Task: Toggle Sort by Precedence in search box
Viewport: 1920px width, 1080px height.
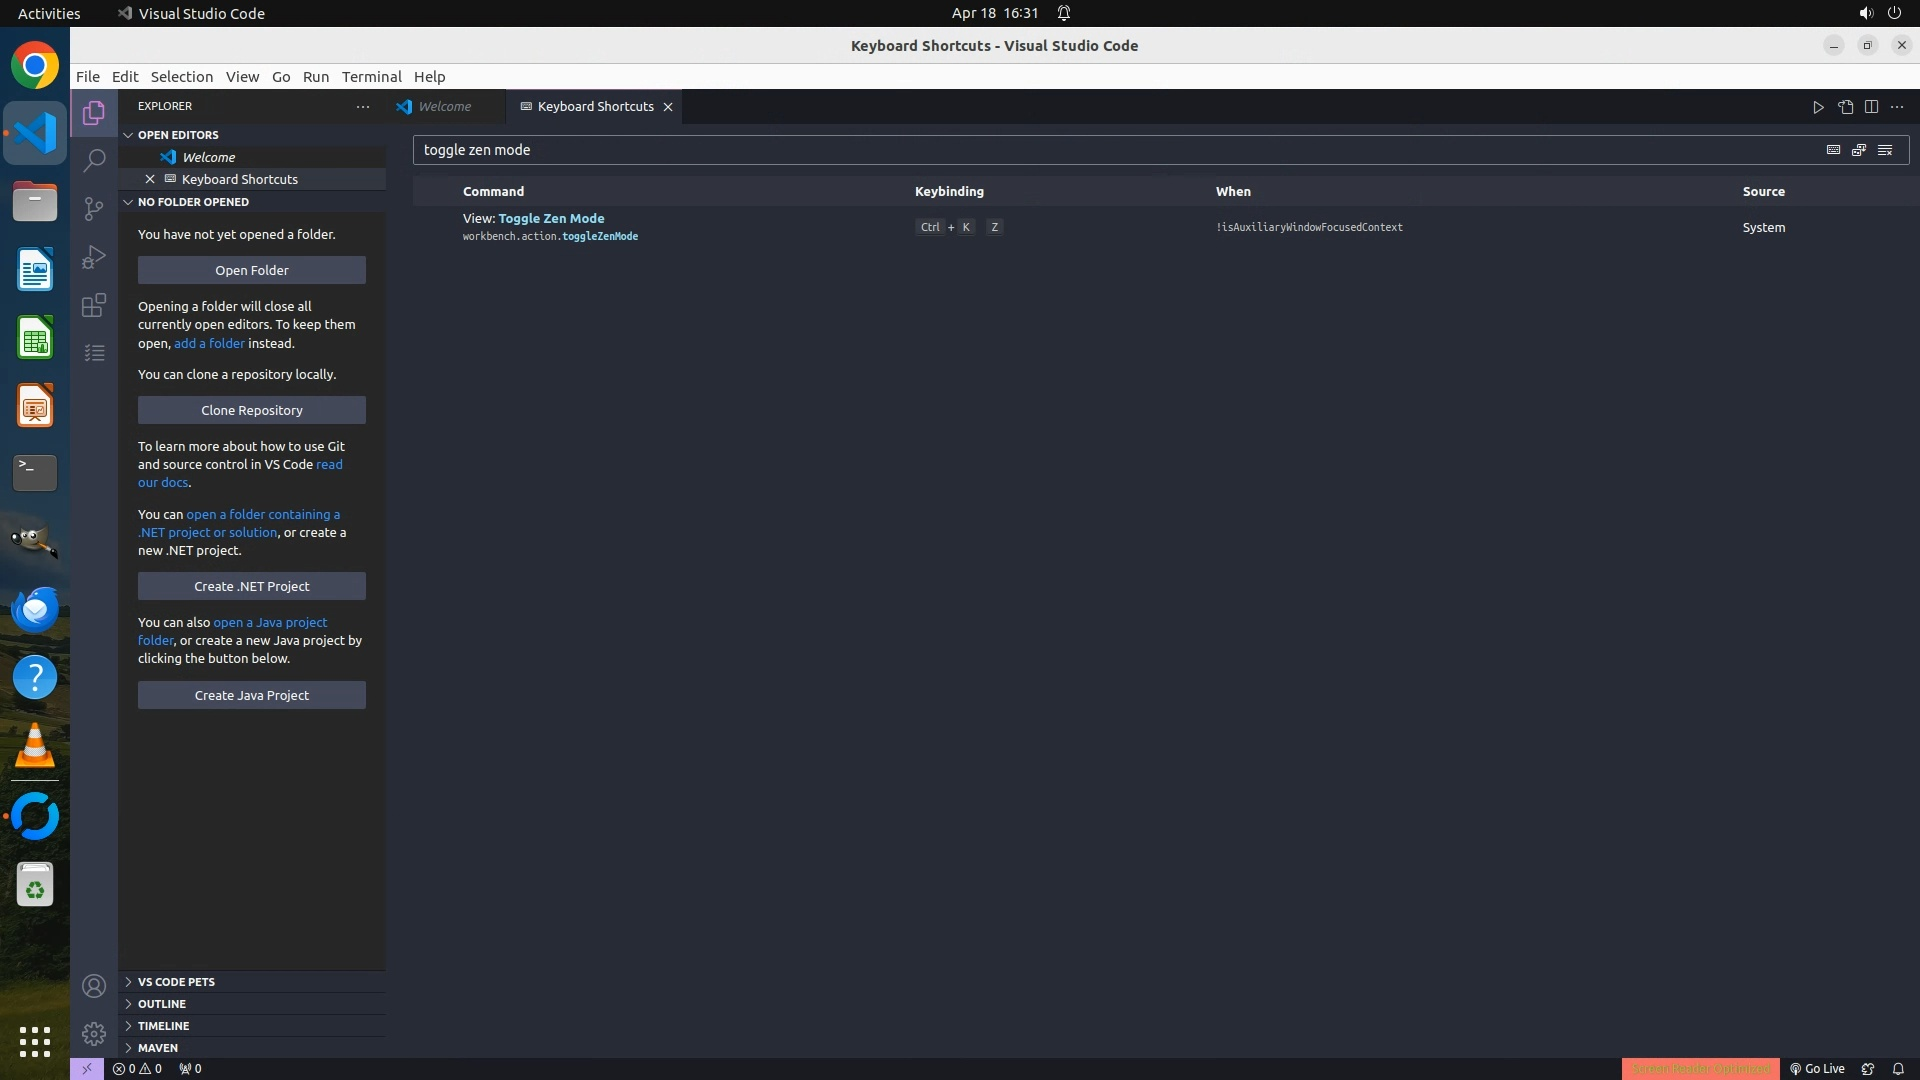Action: pos(1859,150)
